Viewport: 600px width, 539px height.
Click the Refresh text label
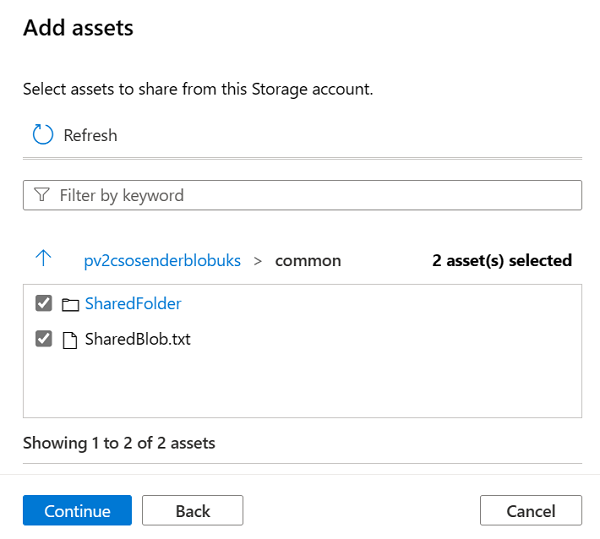pyautogui.click(x=90, y=135)
